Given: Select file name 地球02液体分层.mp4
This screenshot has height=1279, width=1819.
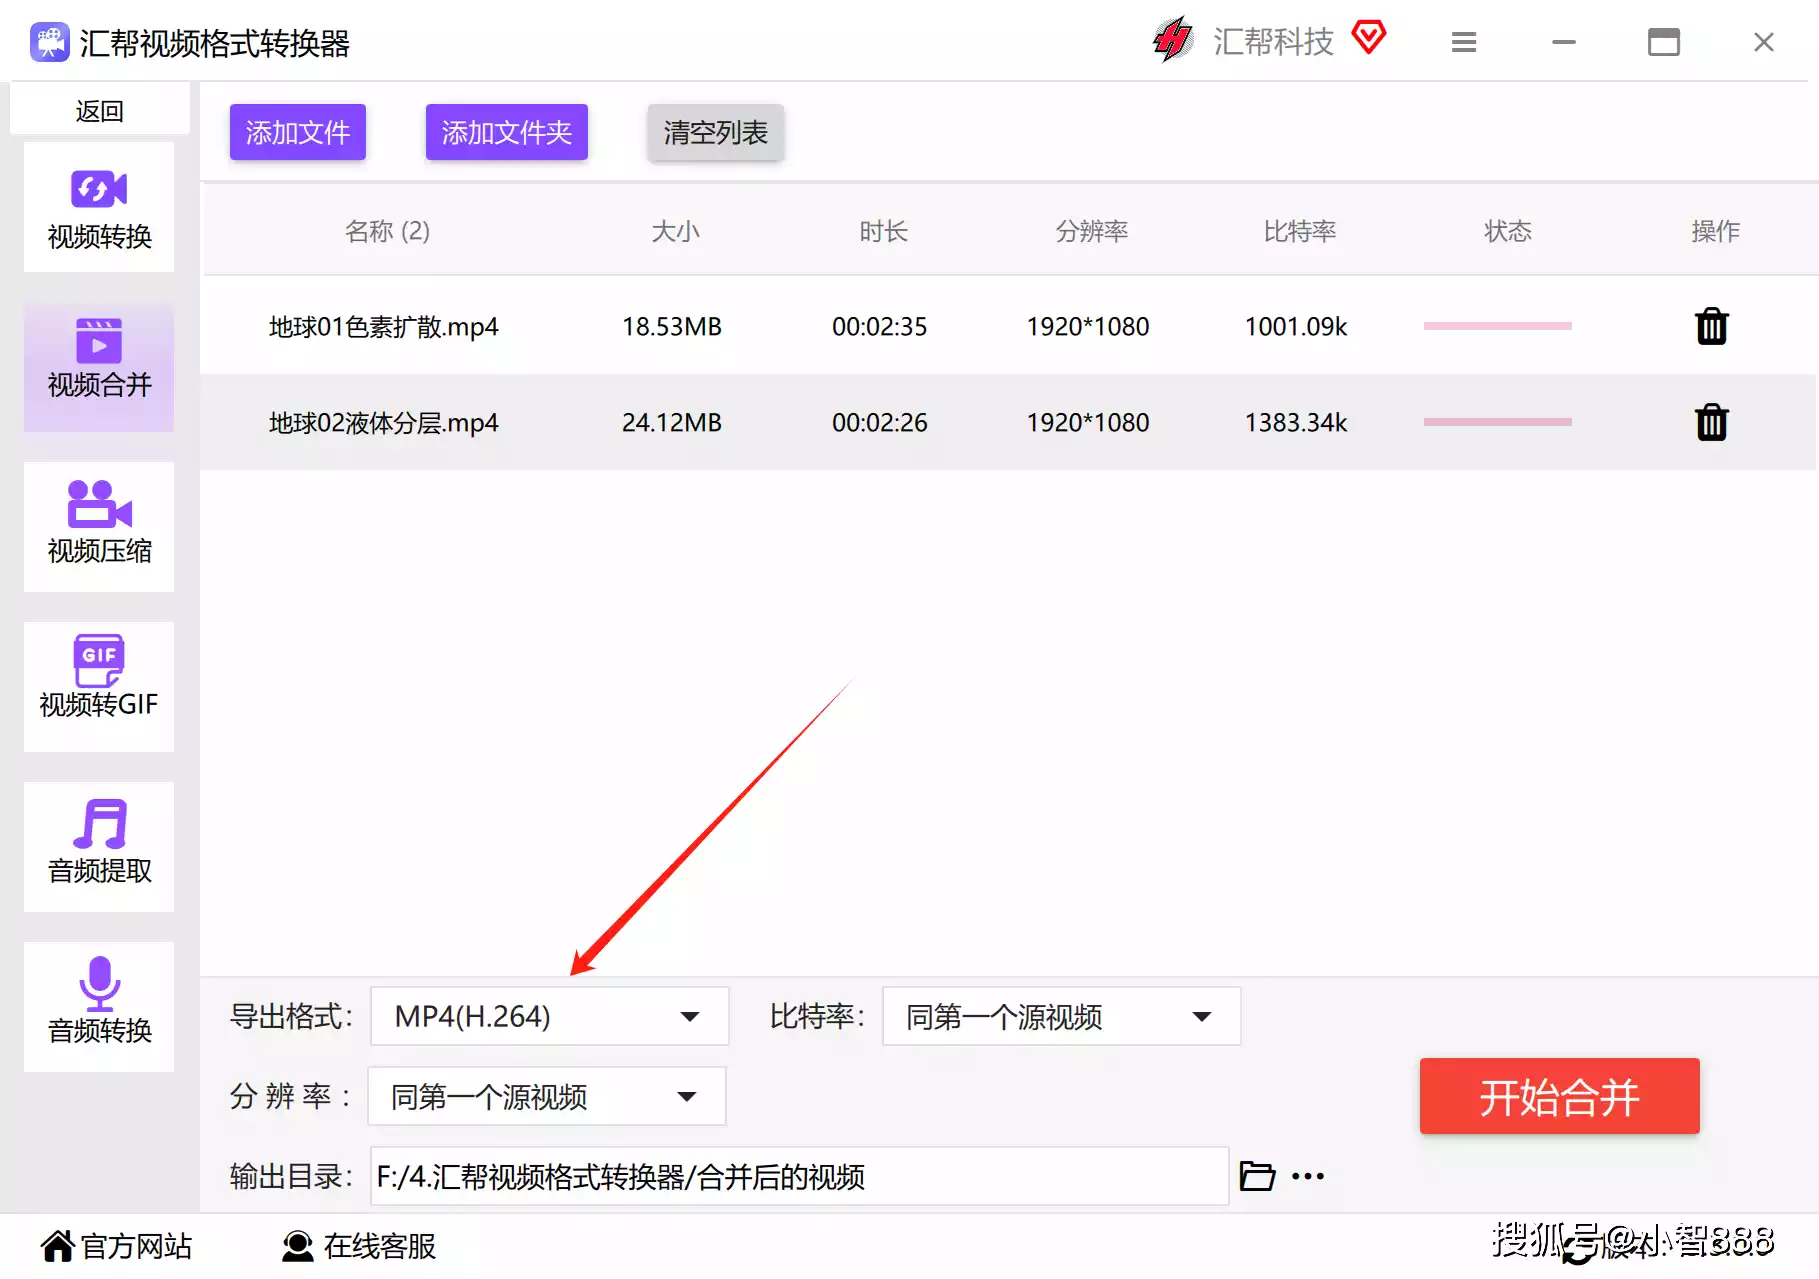Looking at the screenshot, I should (x=384, y=423).
